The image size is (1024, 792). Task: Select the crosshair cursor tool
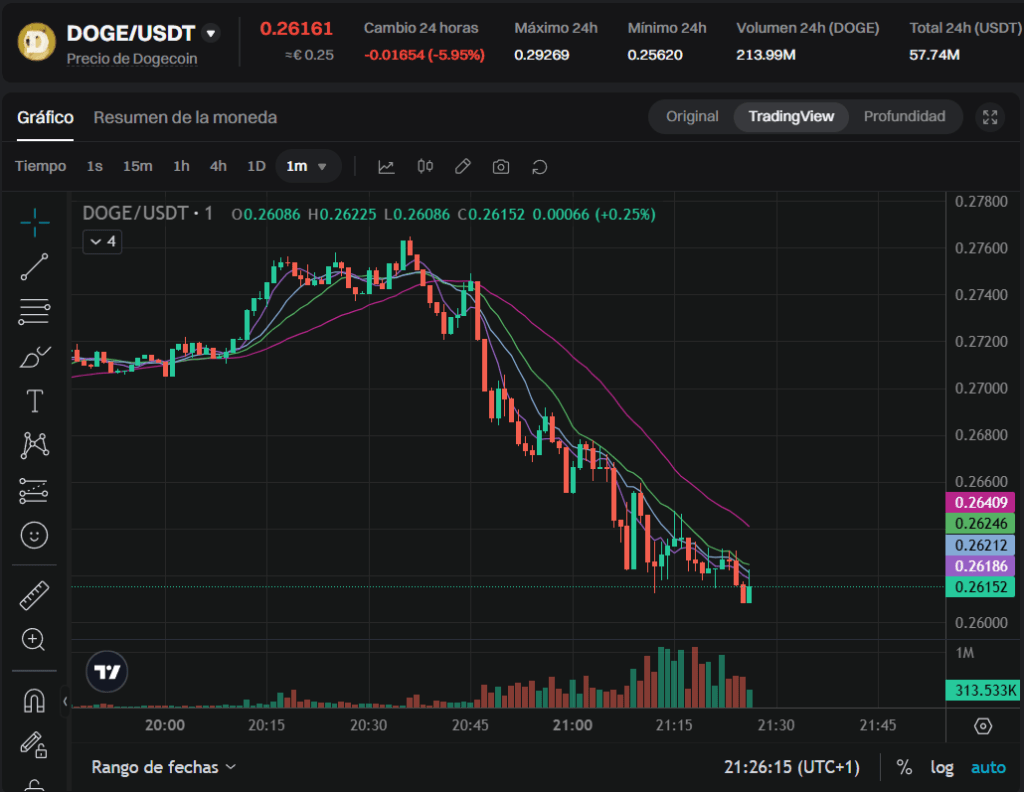34,222
